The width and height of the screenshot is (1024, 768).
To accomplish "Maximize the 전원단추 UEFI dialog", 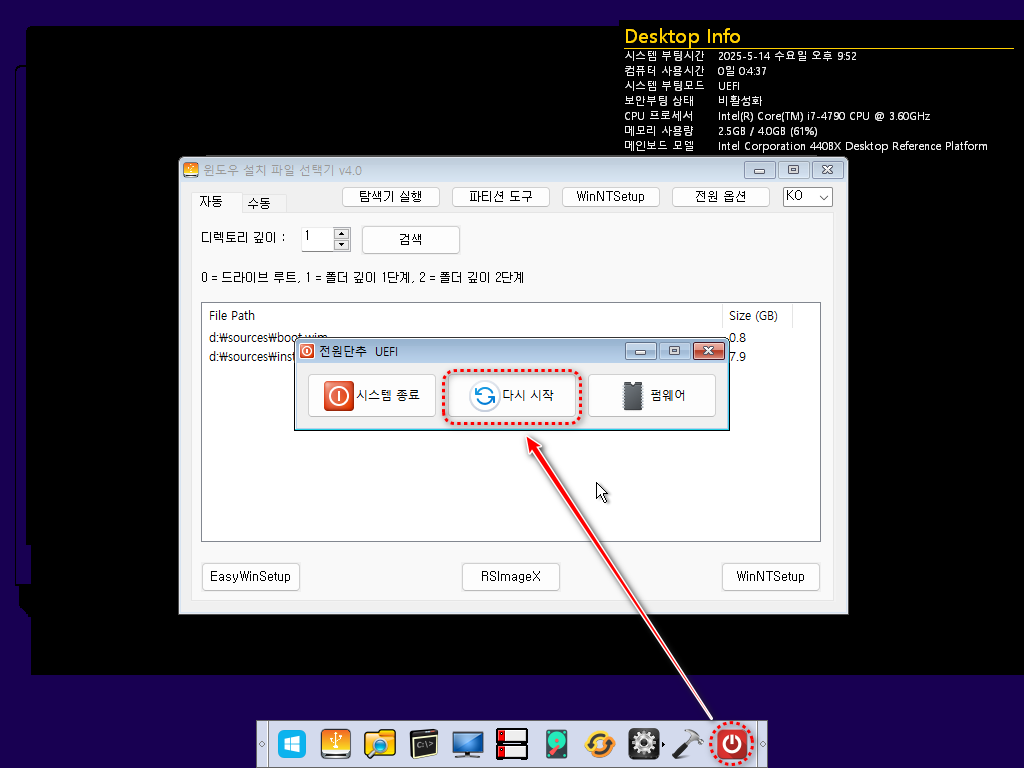I will pos(675,351).
